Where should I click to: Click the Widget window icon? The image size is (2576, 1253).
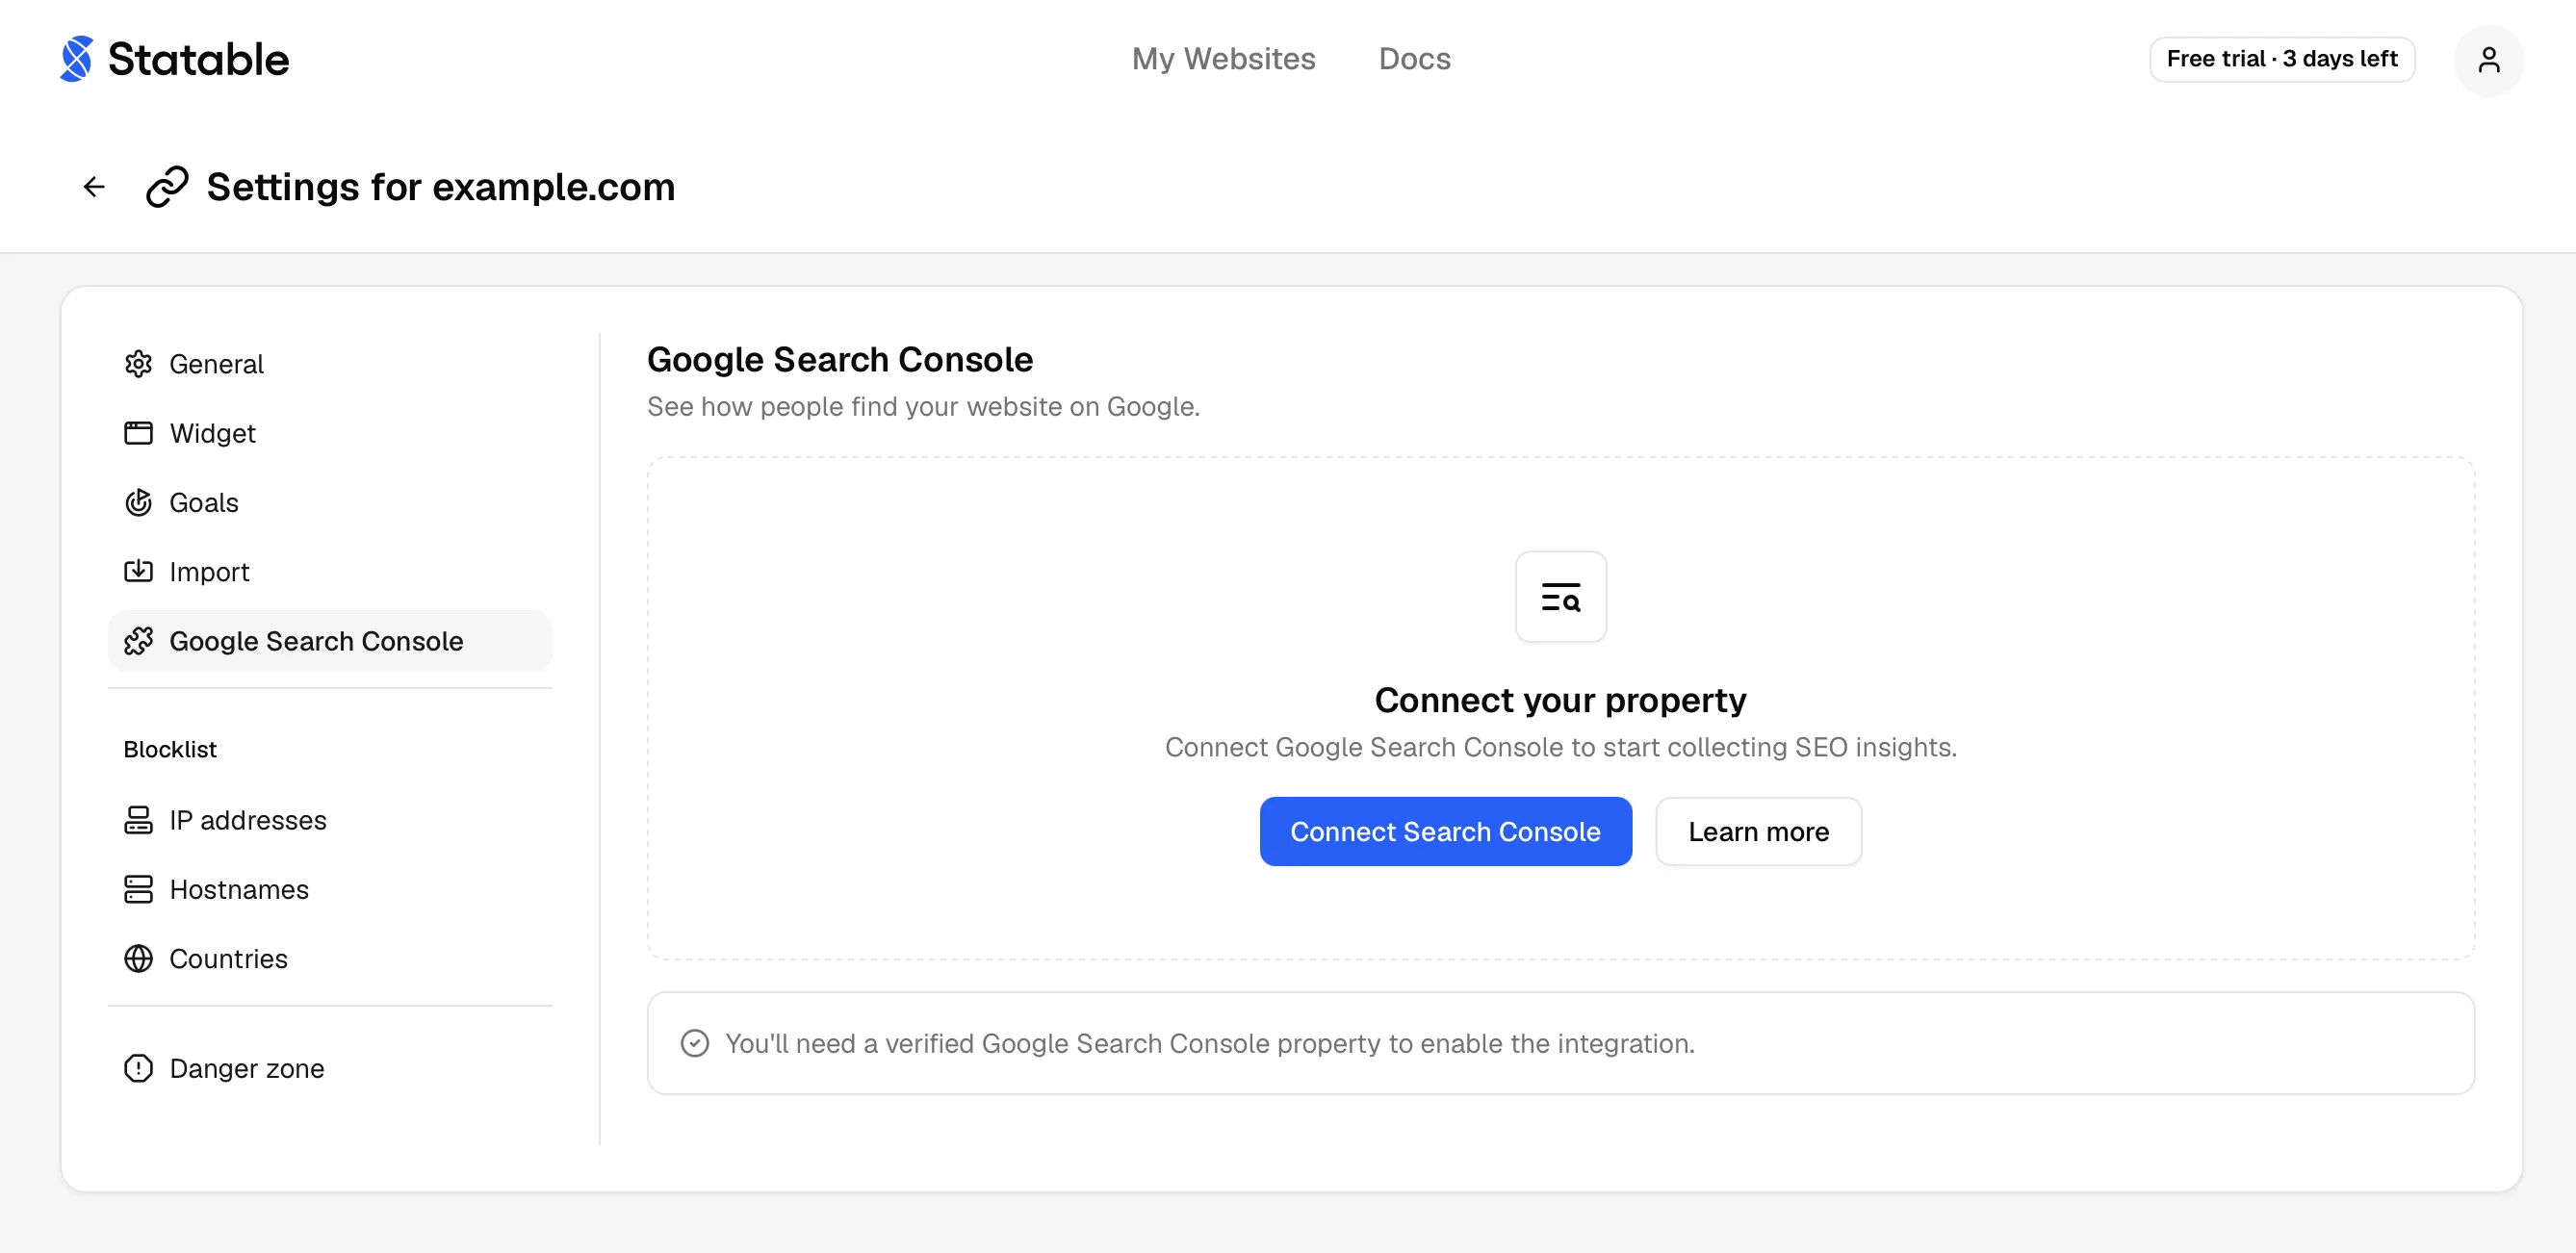[x=138, y=433]
